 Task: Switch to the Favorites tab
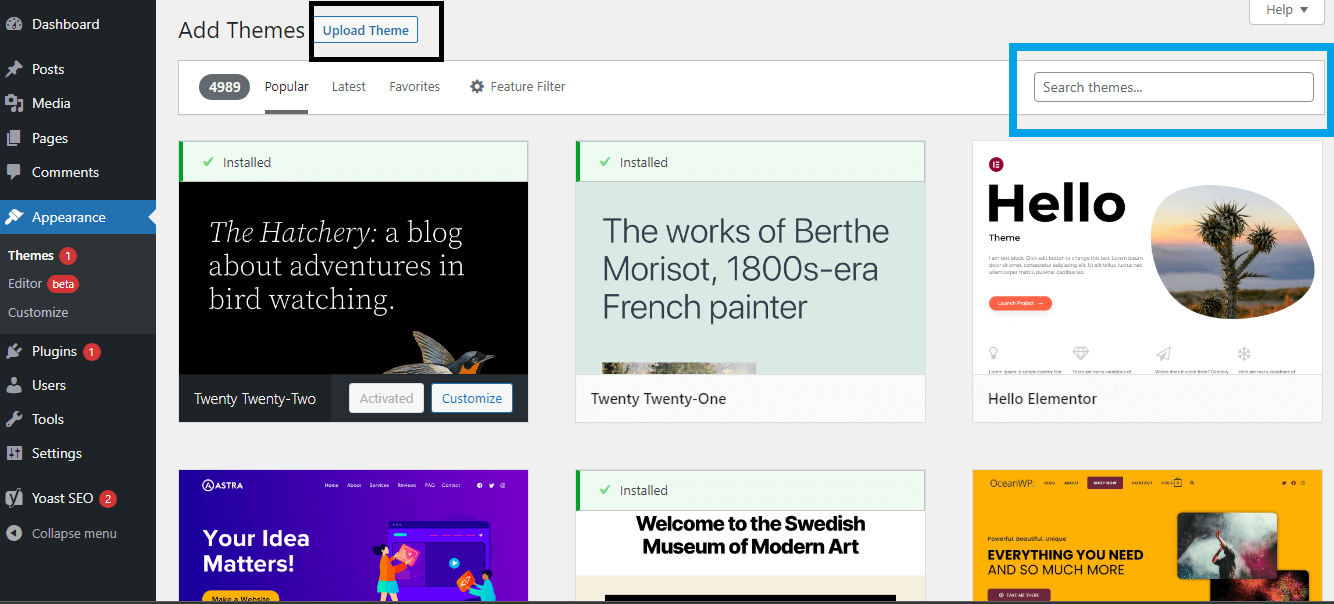pyautogui.click(x=414, y=86)
